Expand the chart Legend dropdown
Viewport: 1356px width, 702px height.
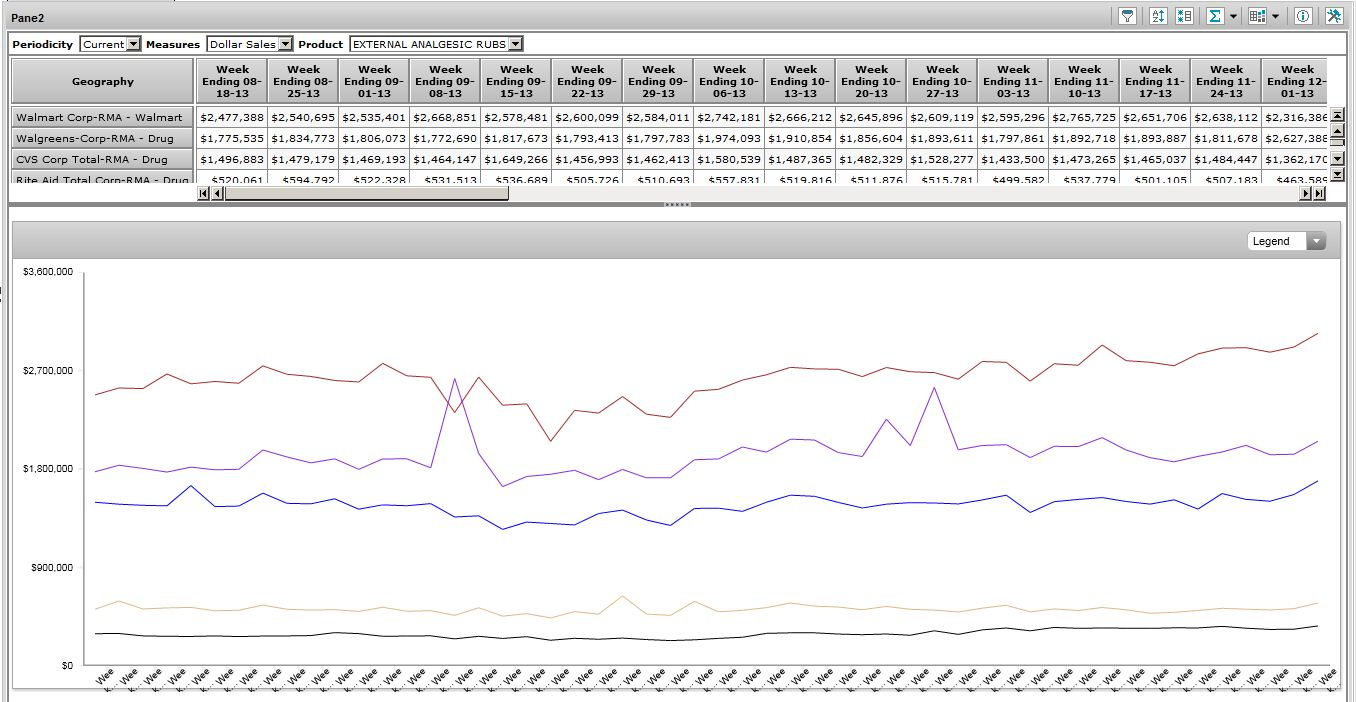coord(1316,241)
